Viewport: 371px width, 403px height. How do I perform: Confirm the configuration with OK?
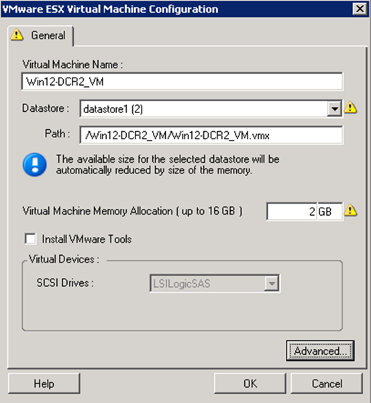250,383
